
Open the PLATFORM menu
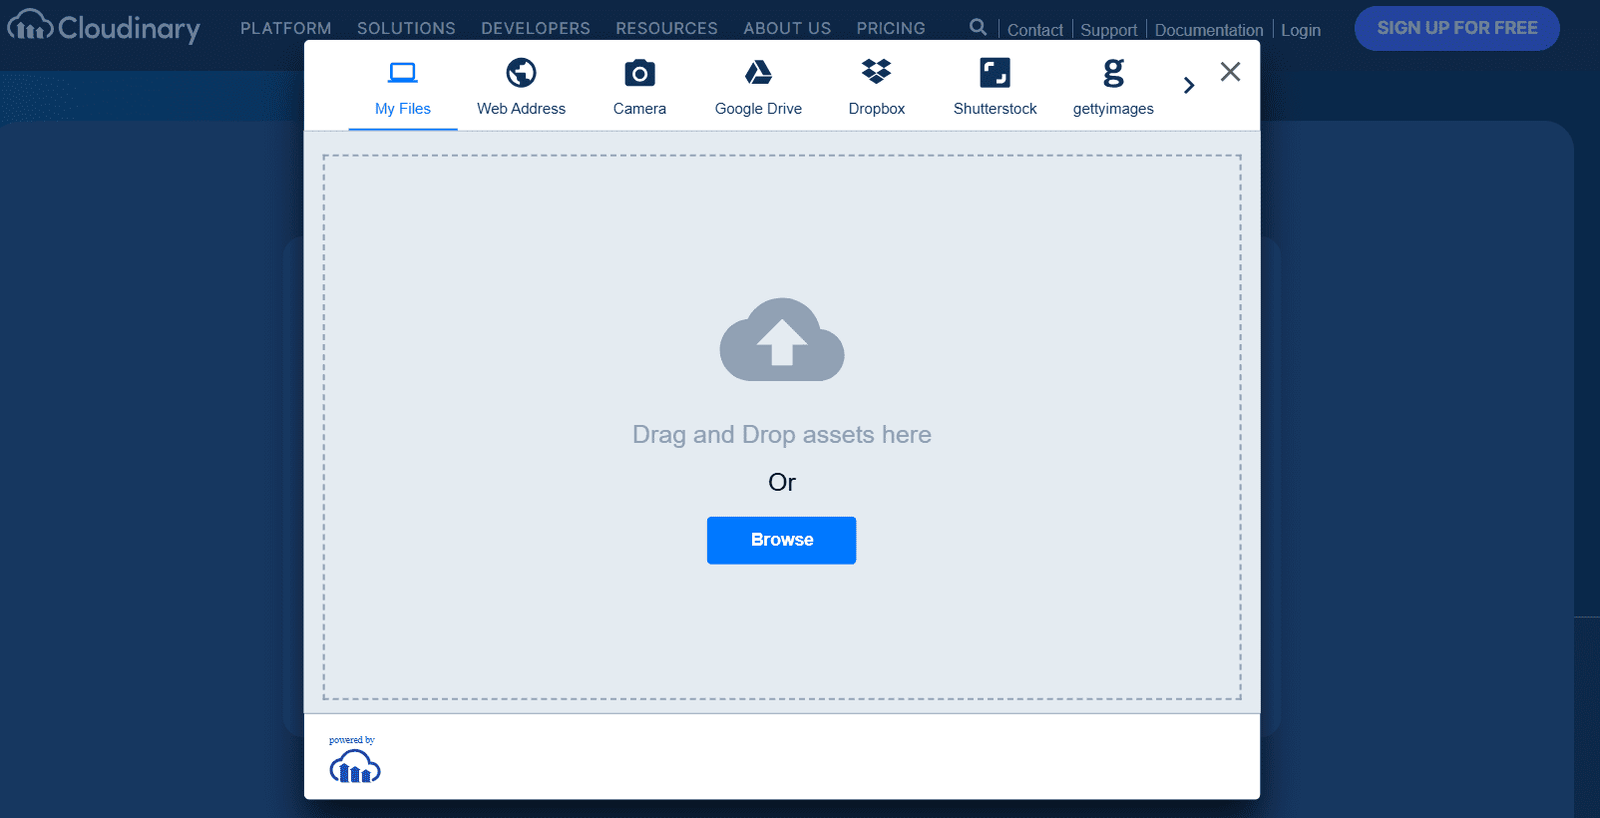[286, 28]
